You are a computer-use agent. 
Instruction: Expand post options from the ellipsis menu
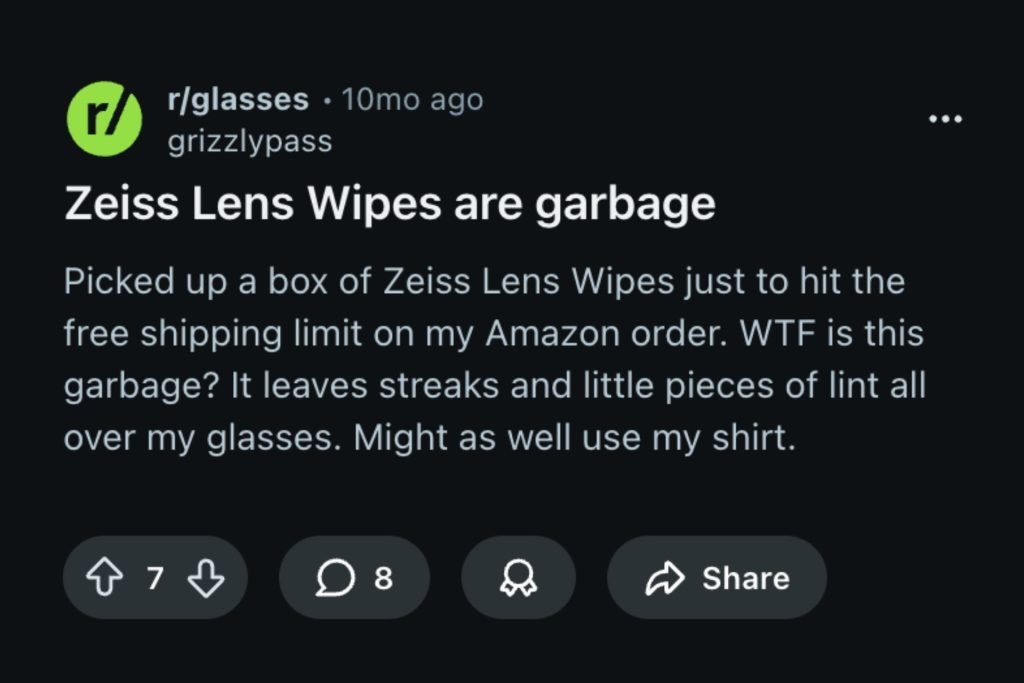coord(945,117)
